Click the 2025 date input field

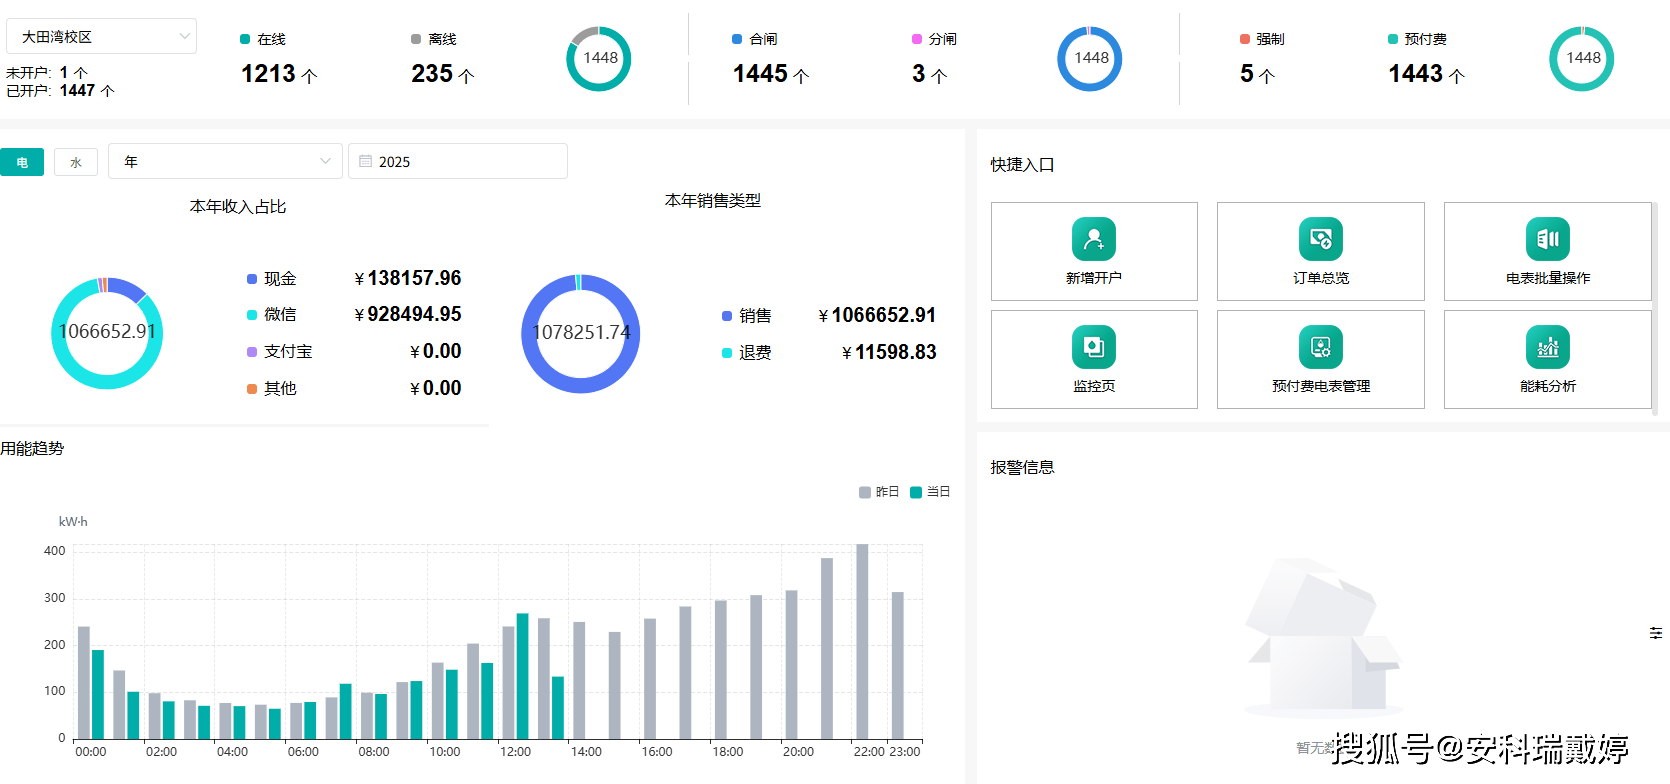(458, 161)
